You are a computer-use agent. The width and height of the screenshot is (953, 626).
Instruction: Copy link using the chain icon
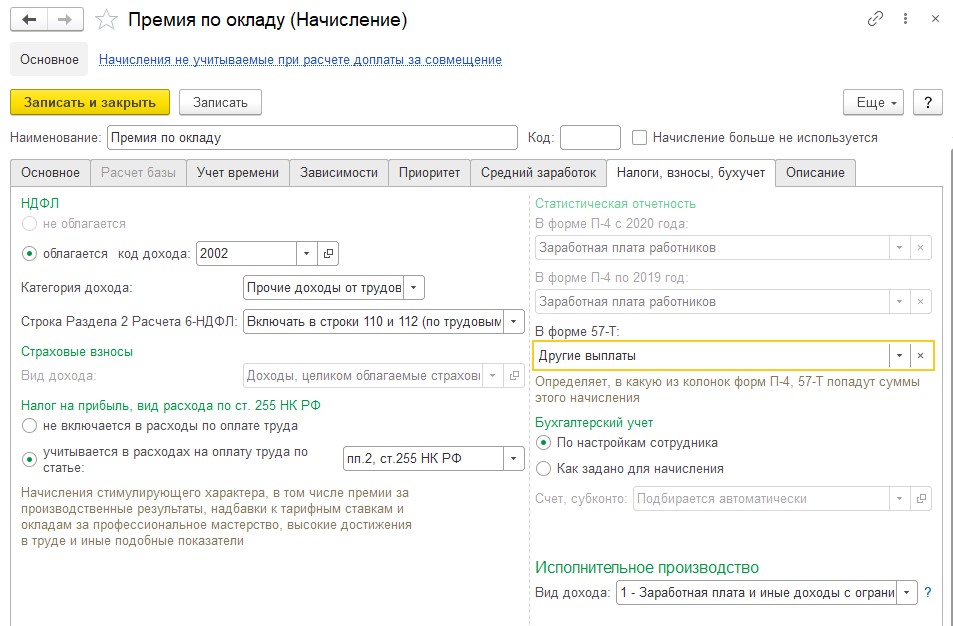click(875, 19)
